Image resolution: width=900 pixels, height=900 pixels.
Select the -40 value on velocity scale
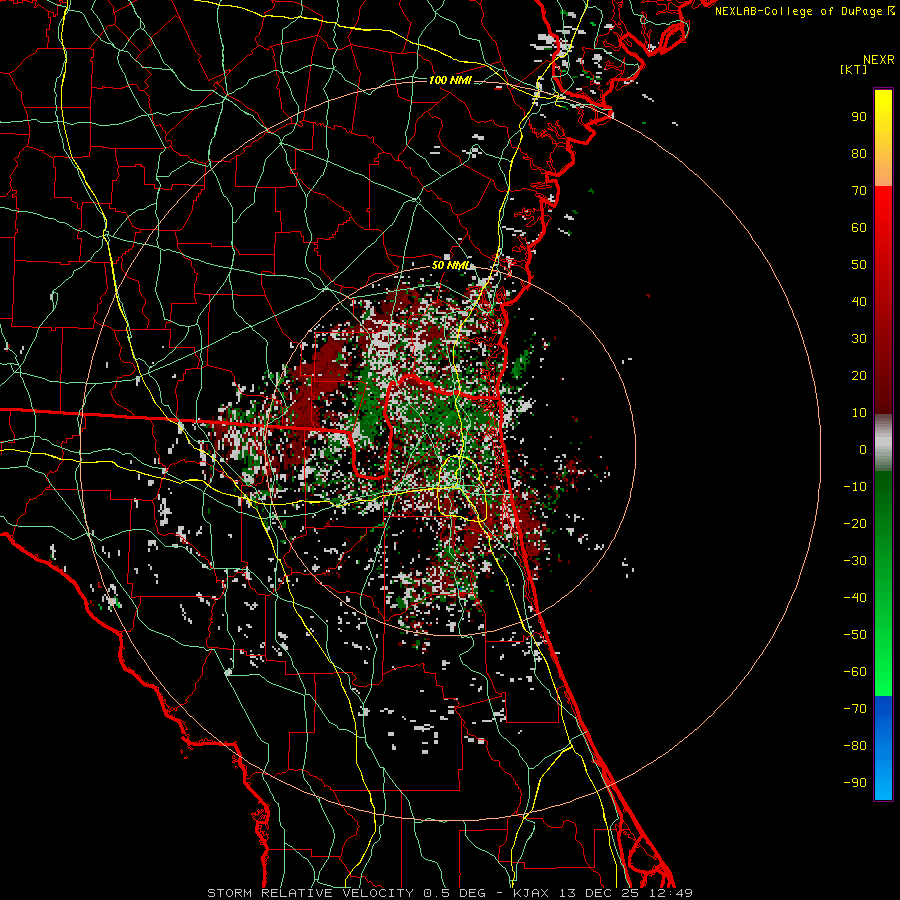pyautogui.click(x=855, y=598)
